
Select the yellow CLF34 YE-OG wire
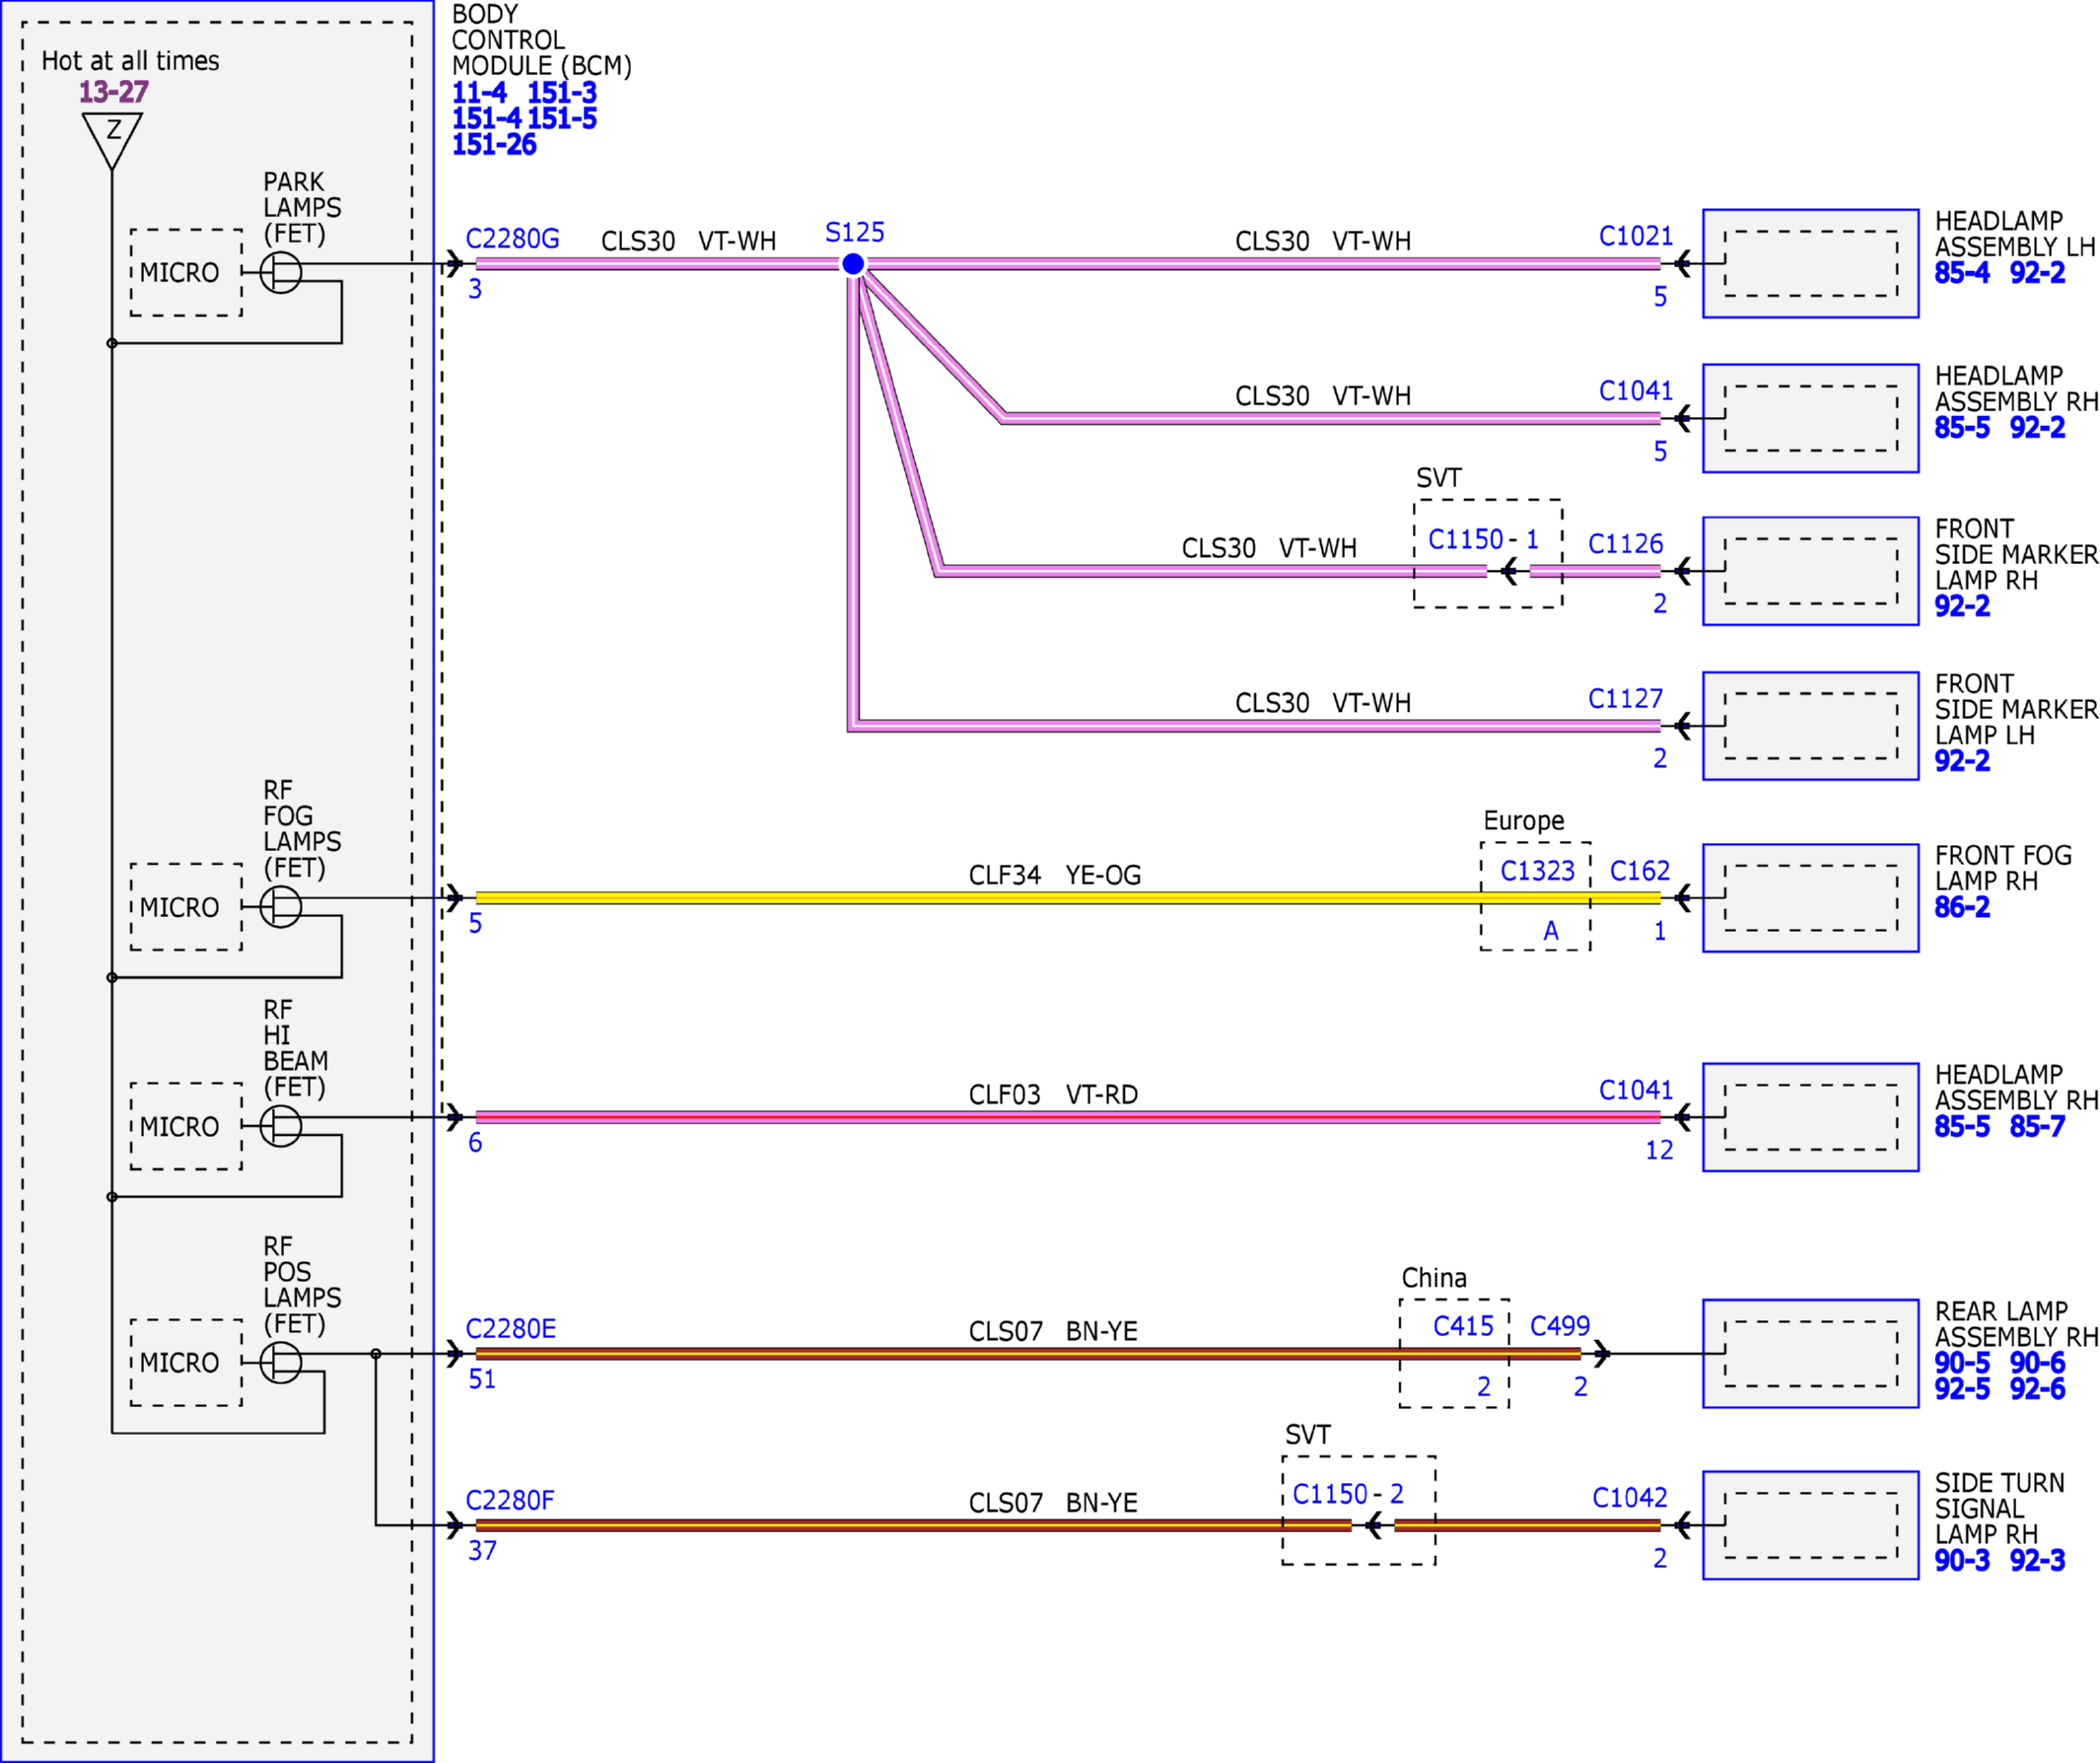point(1068,898)
